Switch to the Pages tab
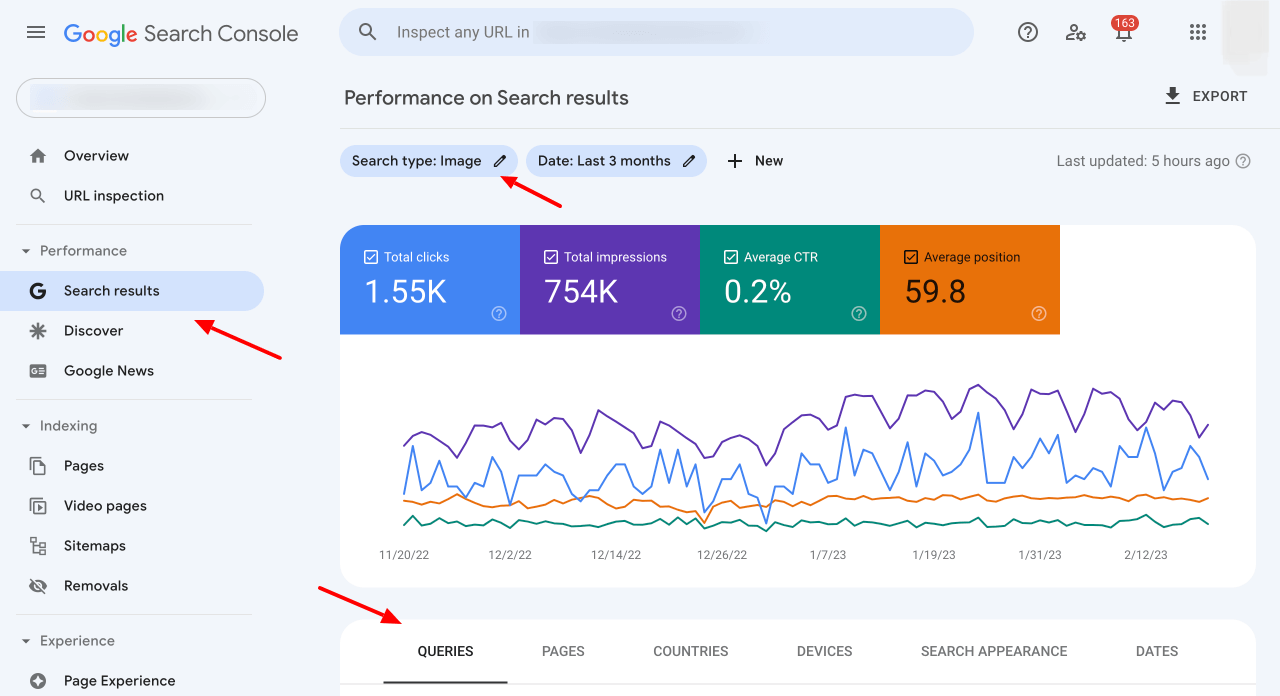The image size is (1280, 696). 563,651
